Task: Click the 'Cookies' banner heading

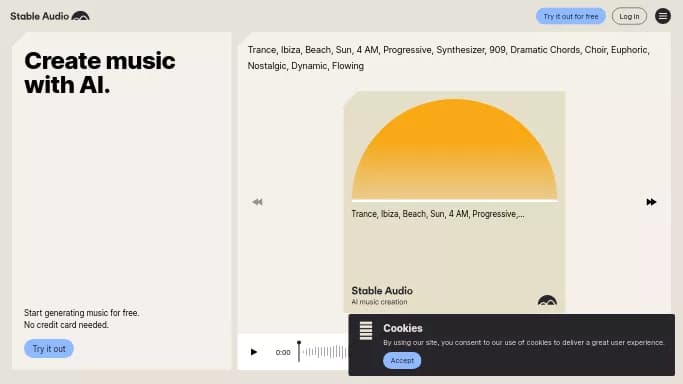Action: pos(403,328)
